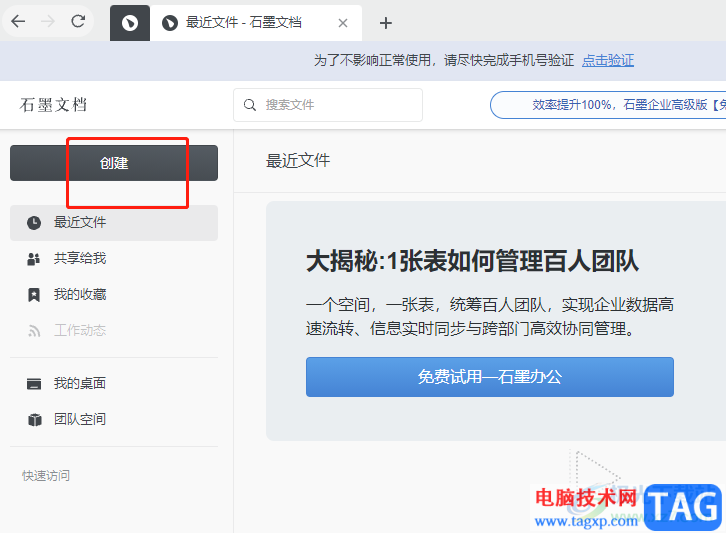This screenshot has height=533, width=726.
Task: Click the 工作动态 feed icon
Action: click(34, 331)
